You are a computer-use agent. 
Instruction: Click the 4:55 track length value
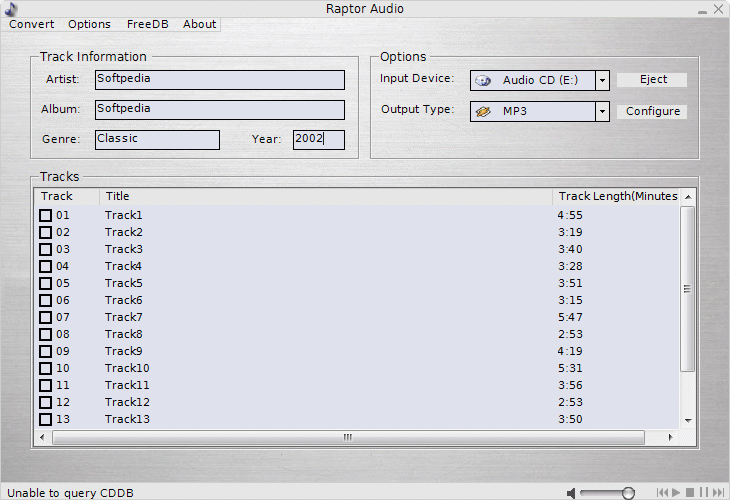click(570, 215)
